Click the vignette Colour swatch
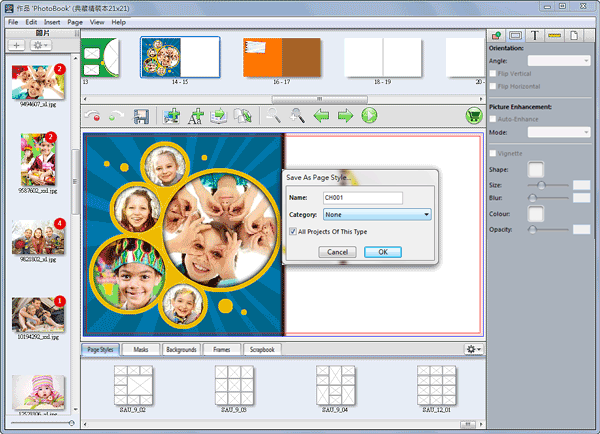This screenshot has height=434, width=600. pyautogui.click(x=535, y=214)
